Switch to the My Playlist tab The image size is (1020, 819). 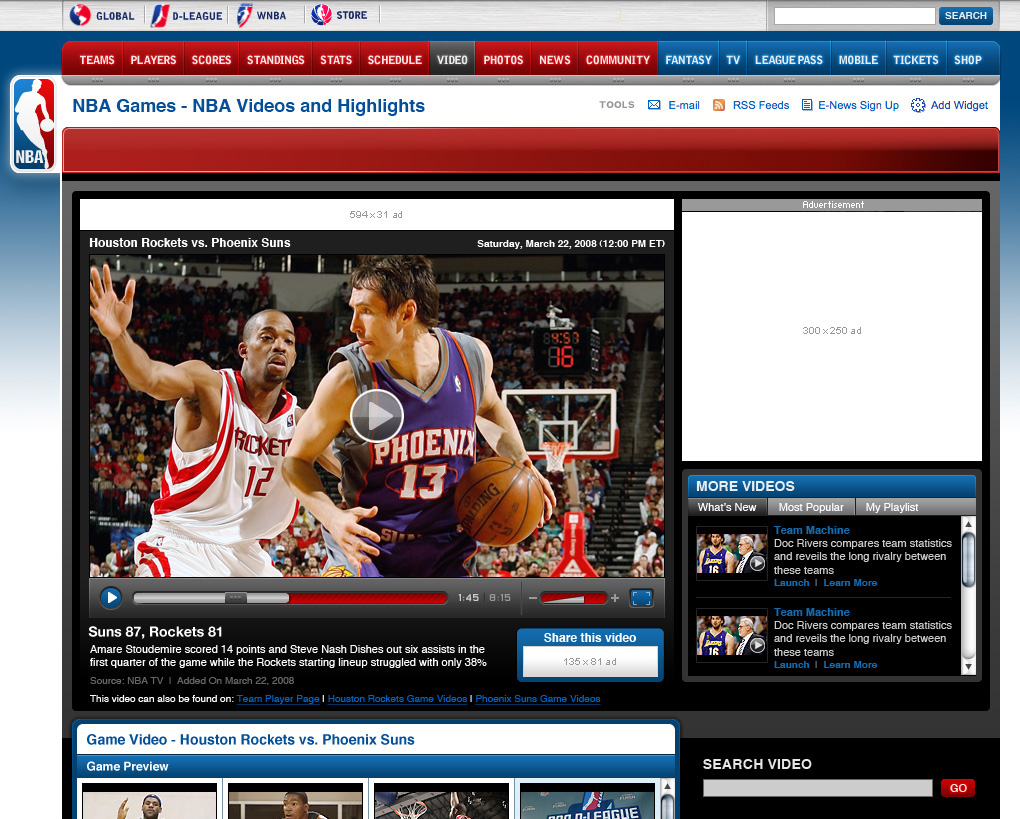890,507
